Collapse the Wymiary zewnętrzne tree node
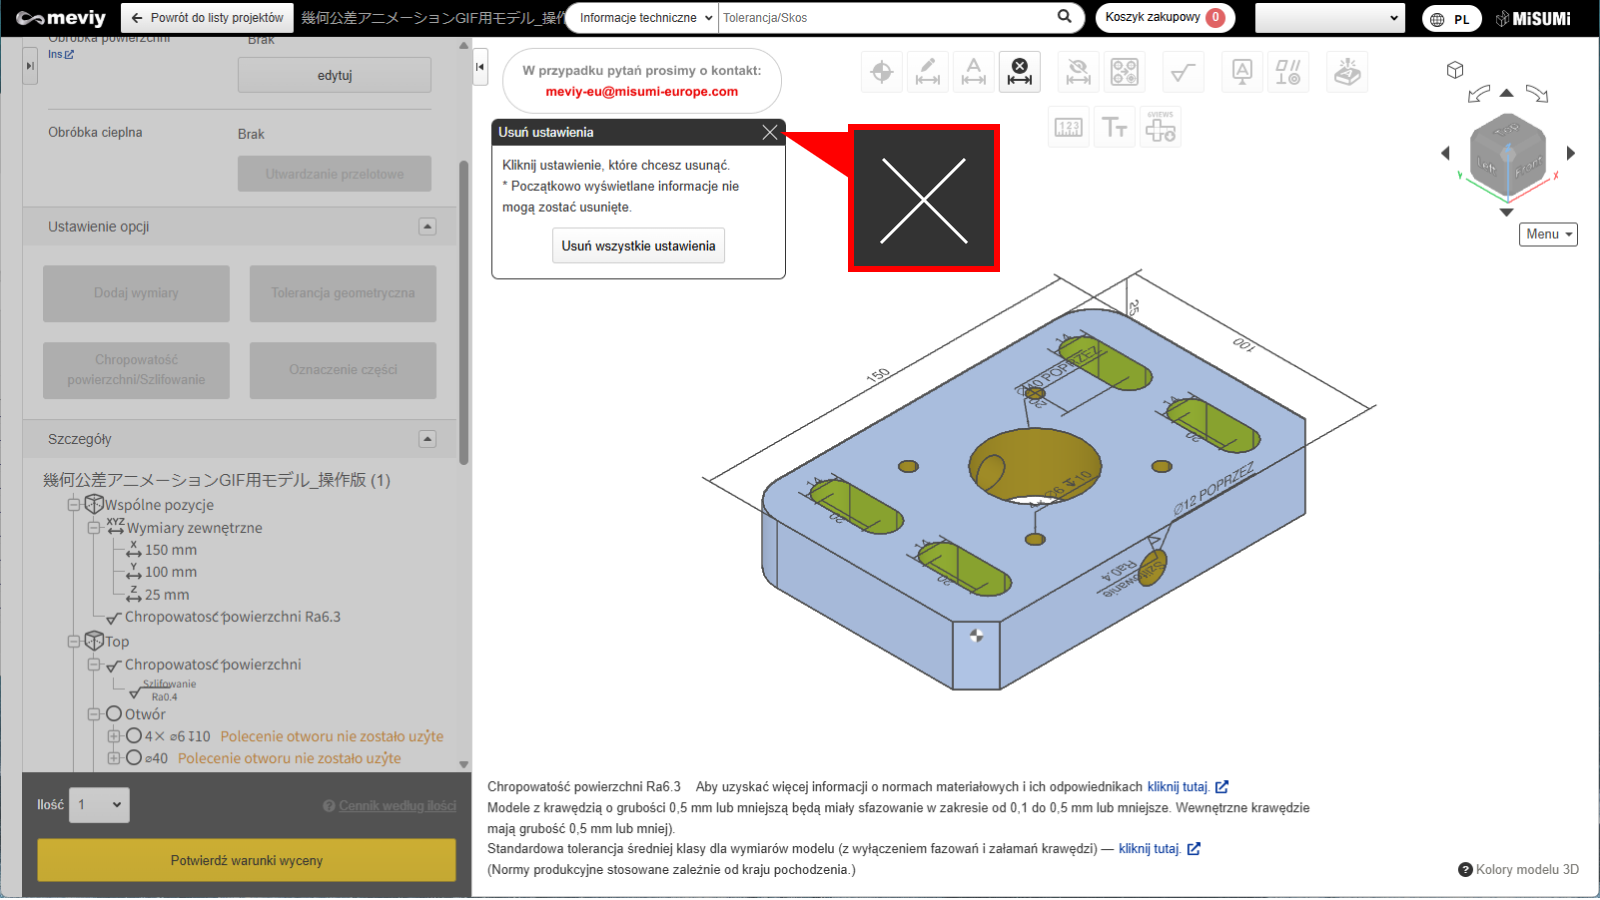 pos(93,528)
